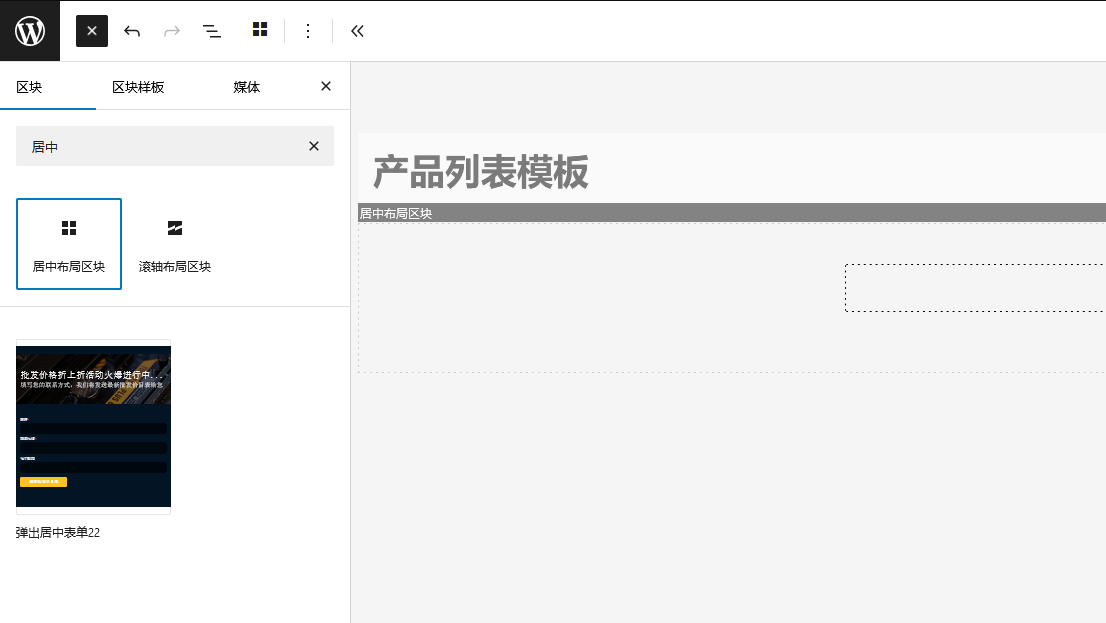Open the 媒体 tab
The width and height of the screenshot is (1106, 623).
click(x=246, y=86)
